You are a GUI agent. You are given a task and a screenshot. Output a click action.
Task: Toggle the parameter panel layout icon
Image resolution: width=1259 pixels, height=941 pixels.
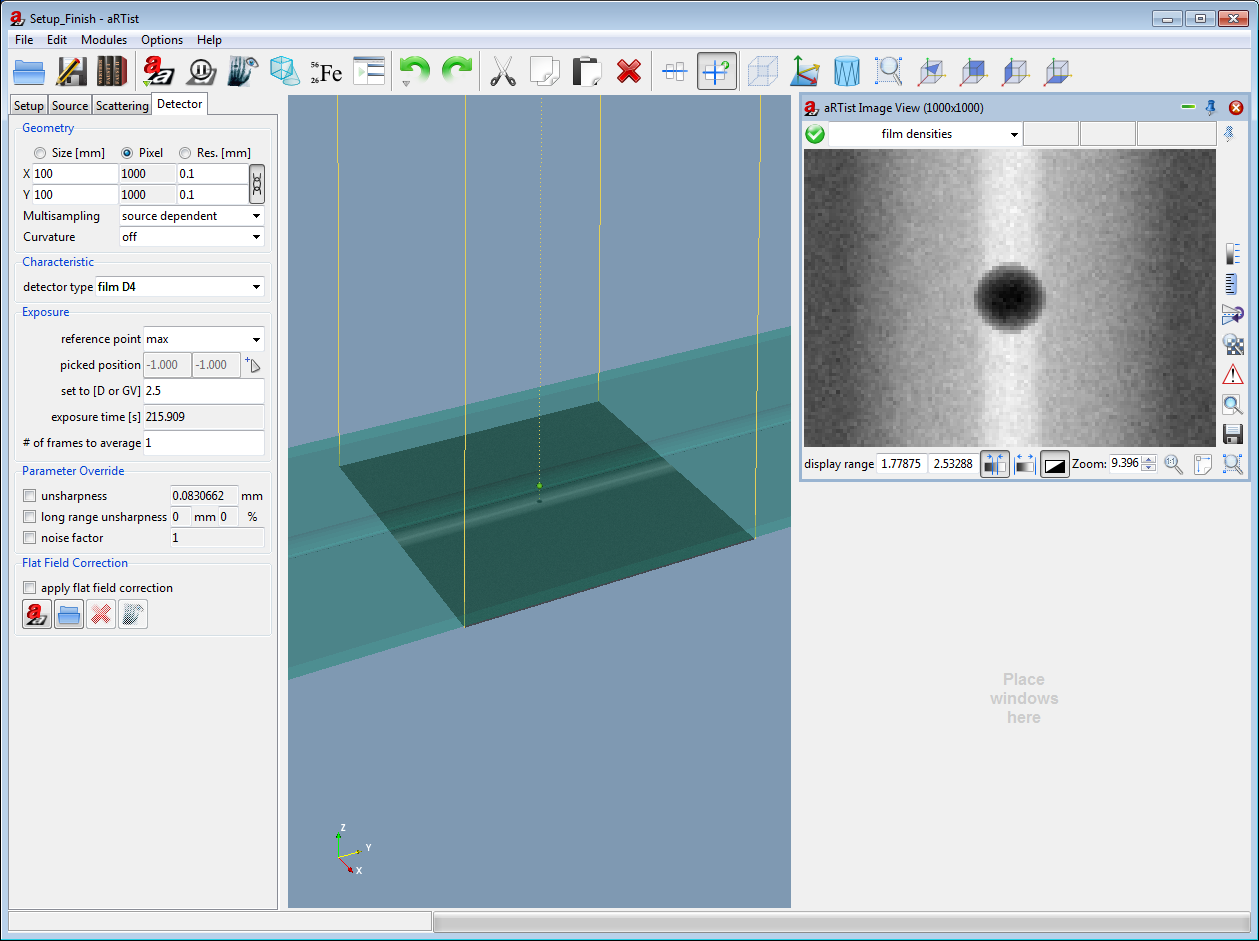369,72
